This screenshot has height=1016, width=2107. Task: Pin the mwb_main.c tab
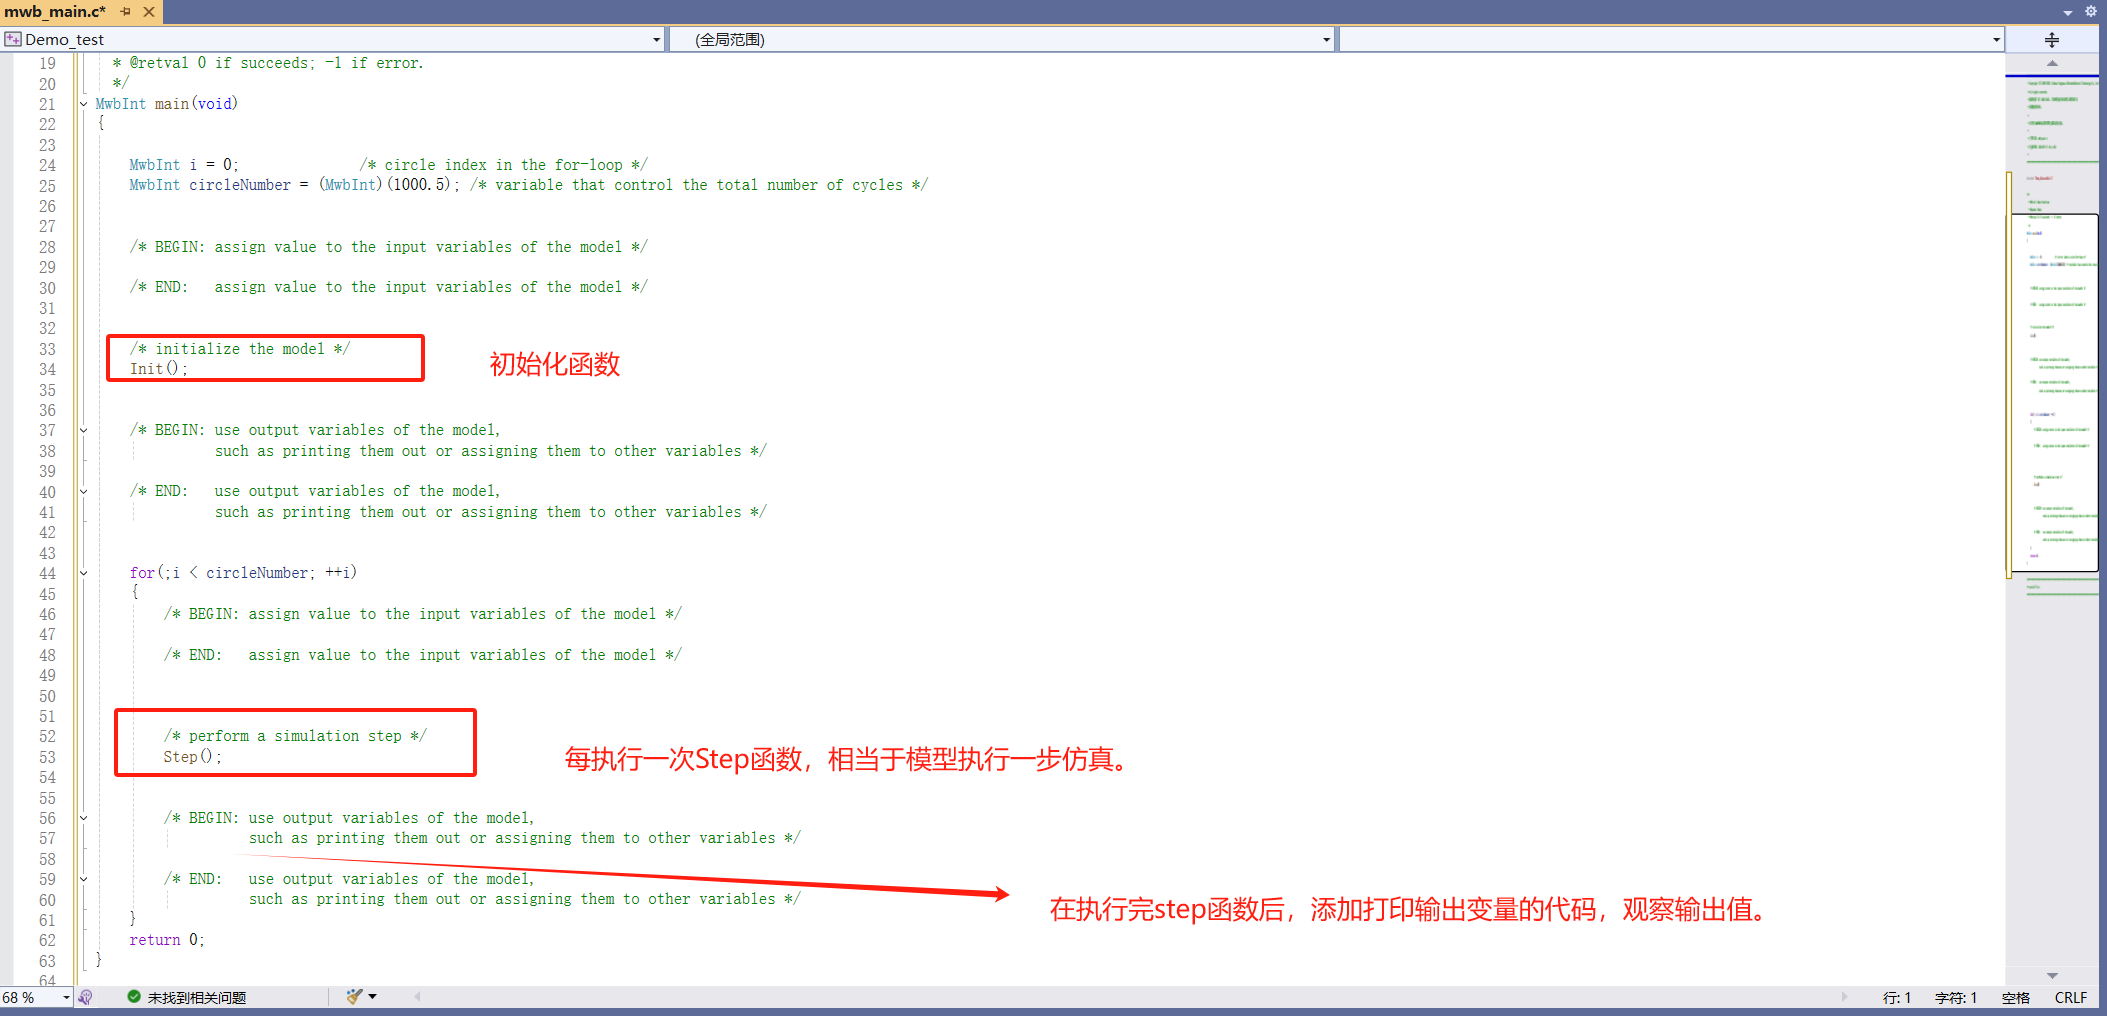click(126, 11)
